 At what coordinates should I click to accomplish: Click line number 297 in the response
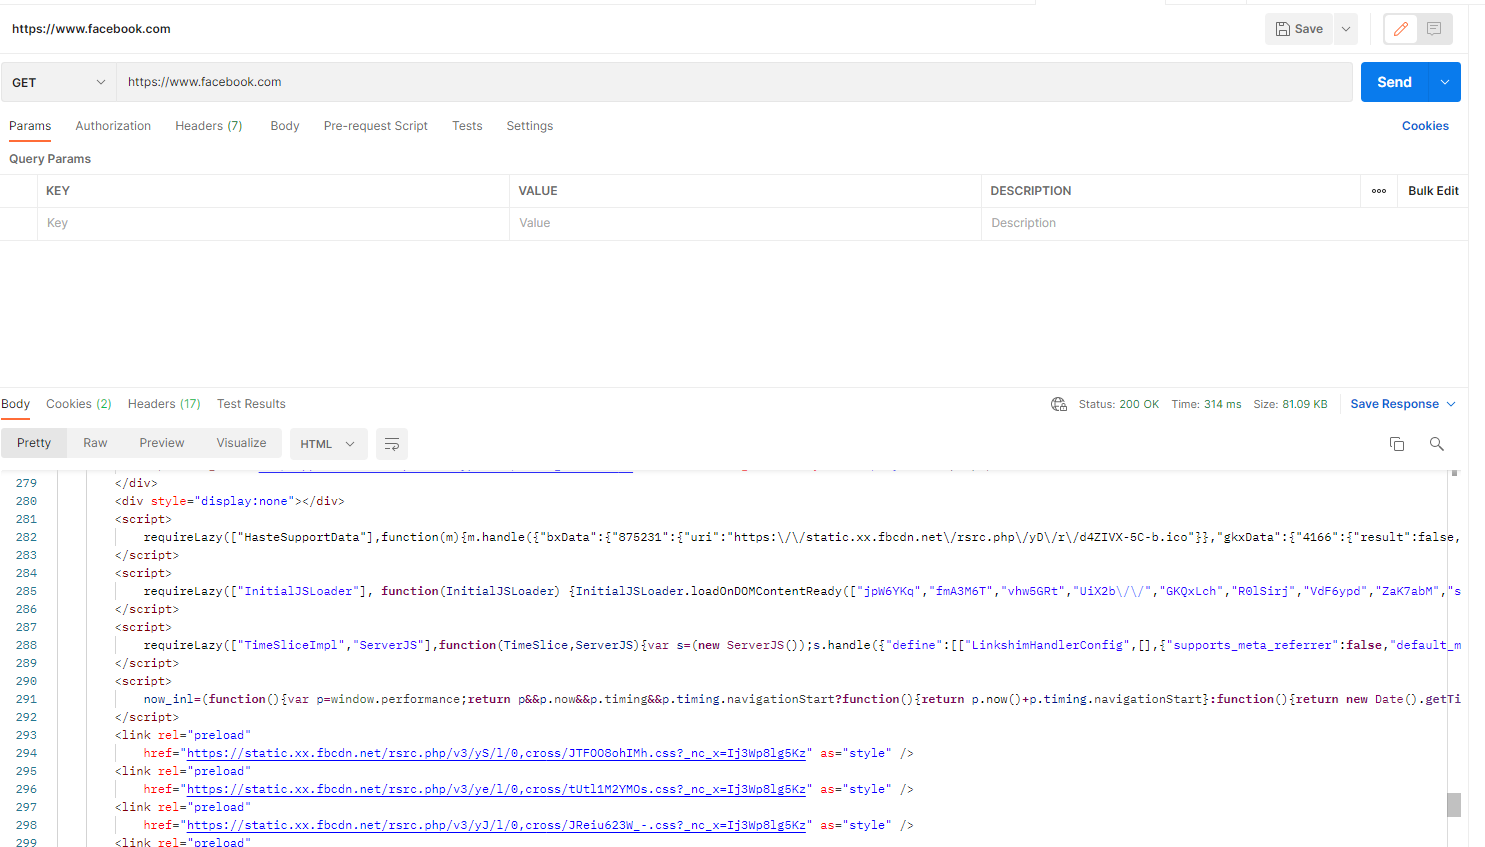pos(26,807)
